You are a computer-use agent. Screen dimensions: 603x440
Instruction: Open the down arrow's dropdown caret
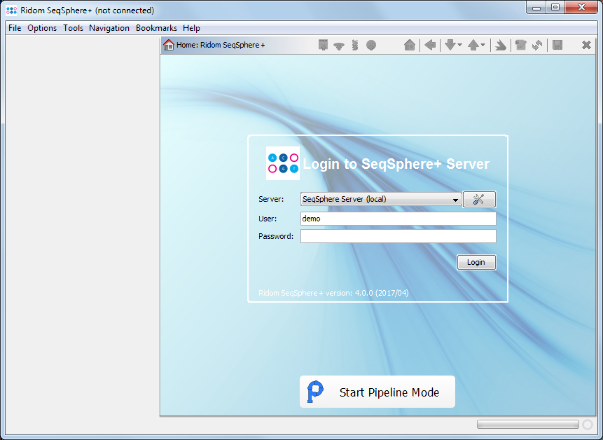click(460, 45)
